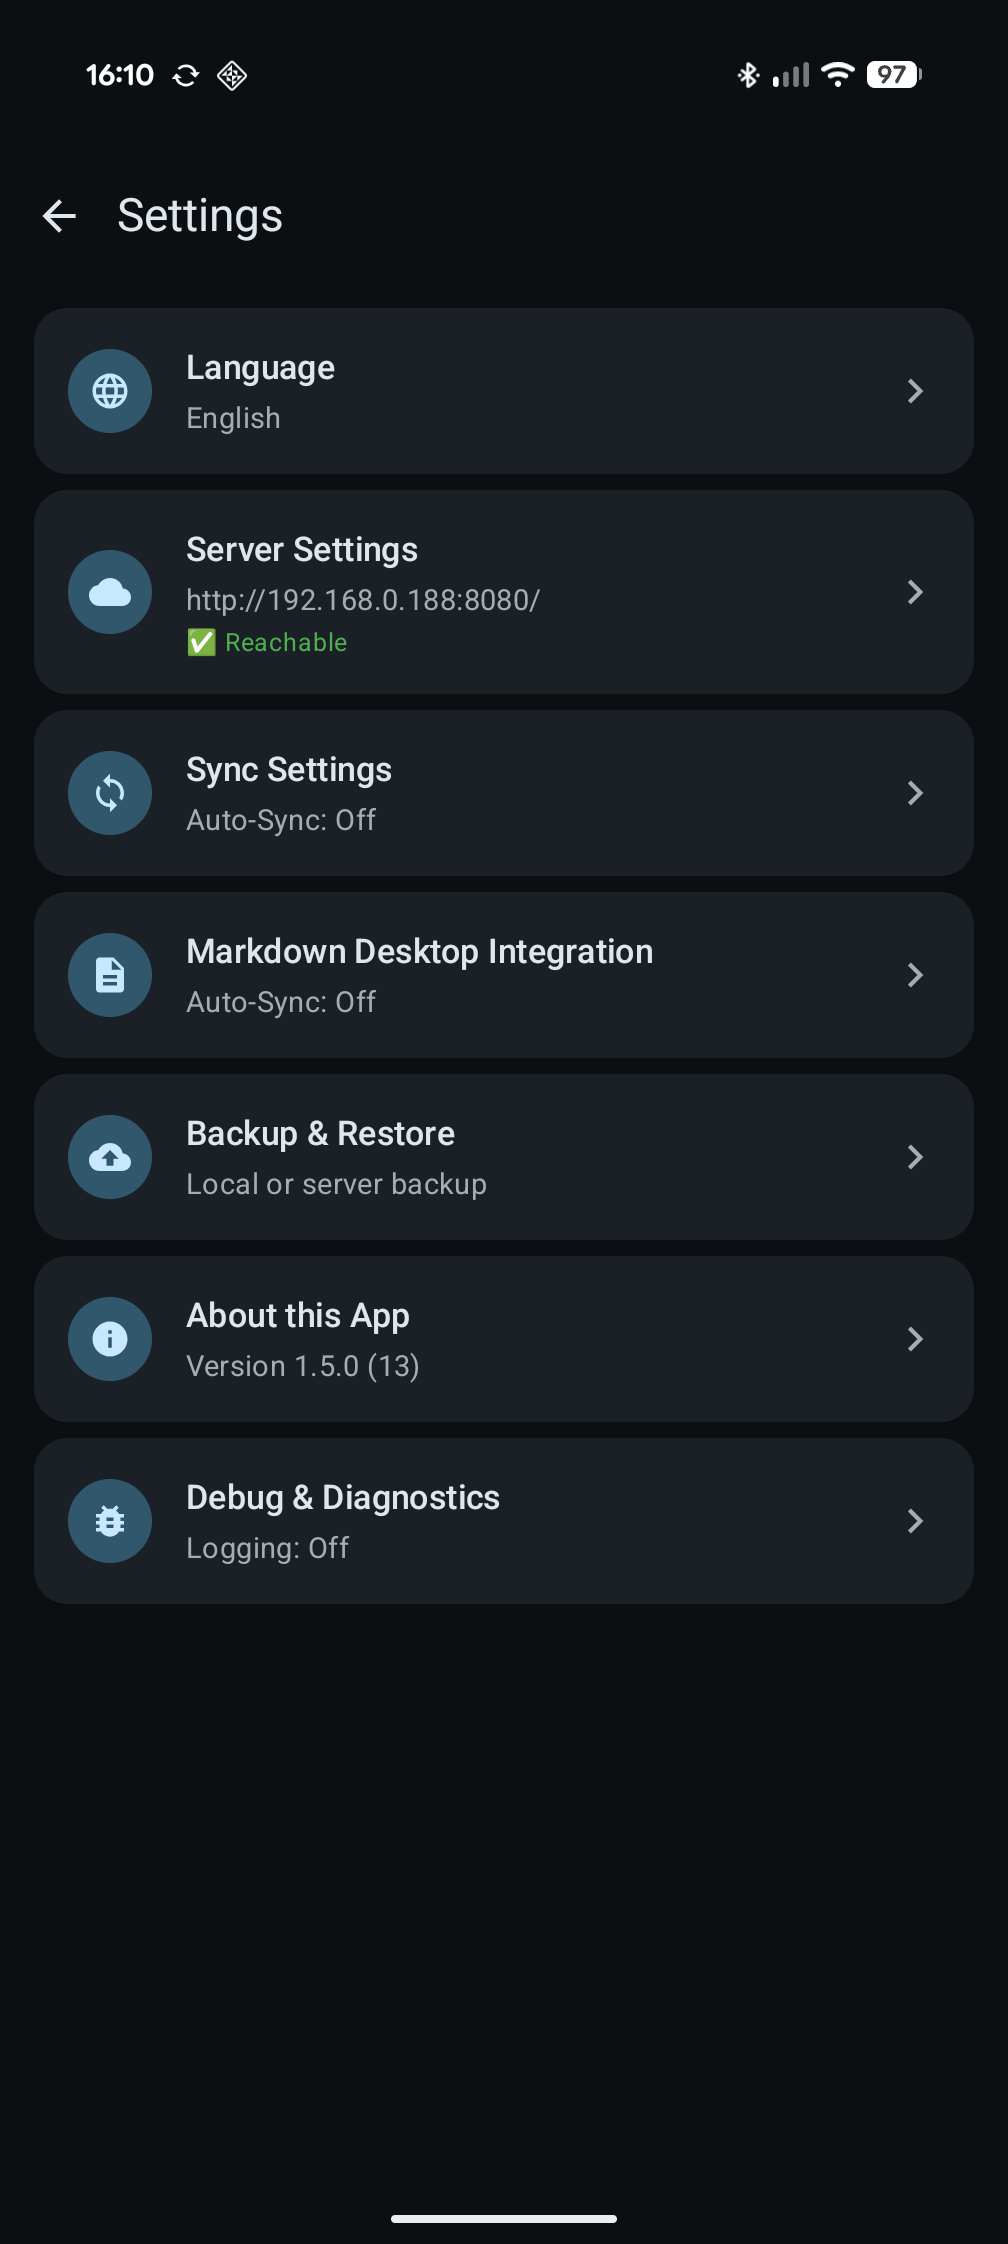Tap the circular-arrows Sync Settings icon
This screenshot has width=1008, height=2244.
pos(110,793)
